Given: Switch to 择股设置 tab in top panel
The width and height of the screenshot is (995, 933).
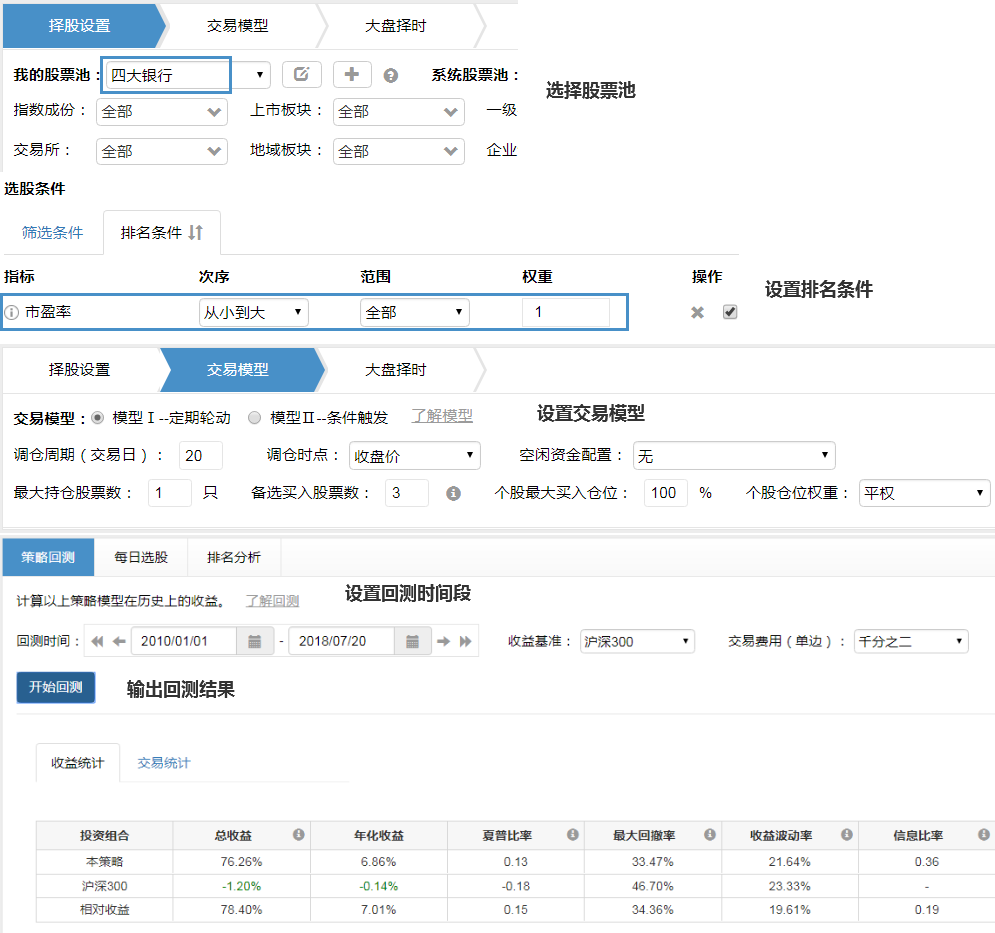Looking at the screenshot, I should 80,26.
